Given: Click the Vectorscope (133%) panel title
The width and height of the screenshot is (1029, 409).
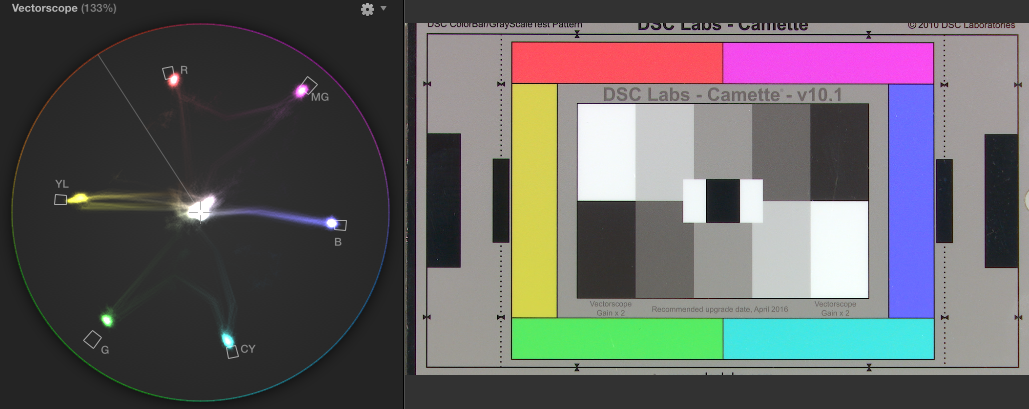Looking at the screenshot, I should [62, 9].
